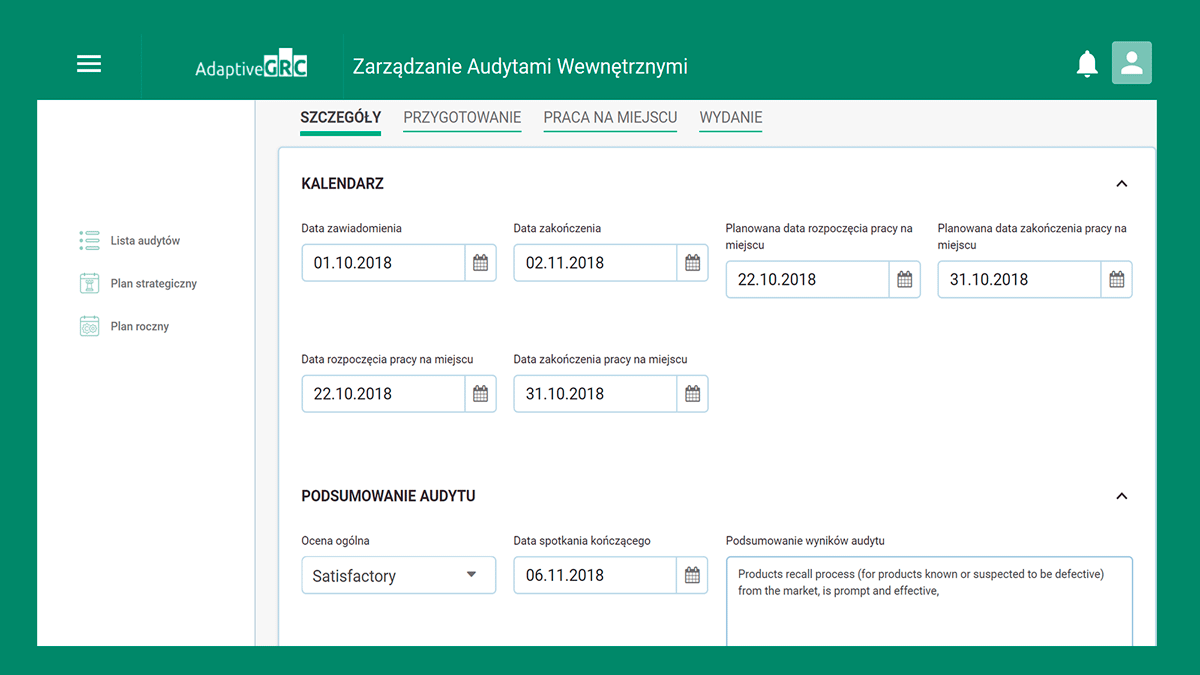
Task: Switch to the Przygotowanie tab
Action: [462, 118]
